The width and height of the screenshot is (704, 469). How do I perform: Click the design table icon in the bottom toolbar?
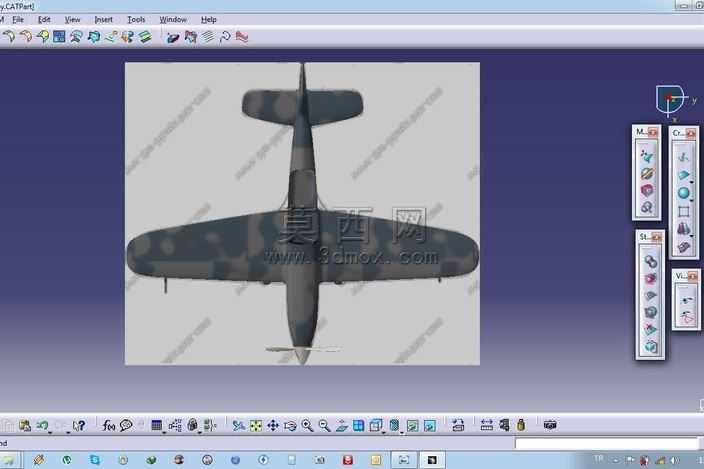pyautogui.click(x=156, y=425)
